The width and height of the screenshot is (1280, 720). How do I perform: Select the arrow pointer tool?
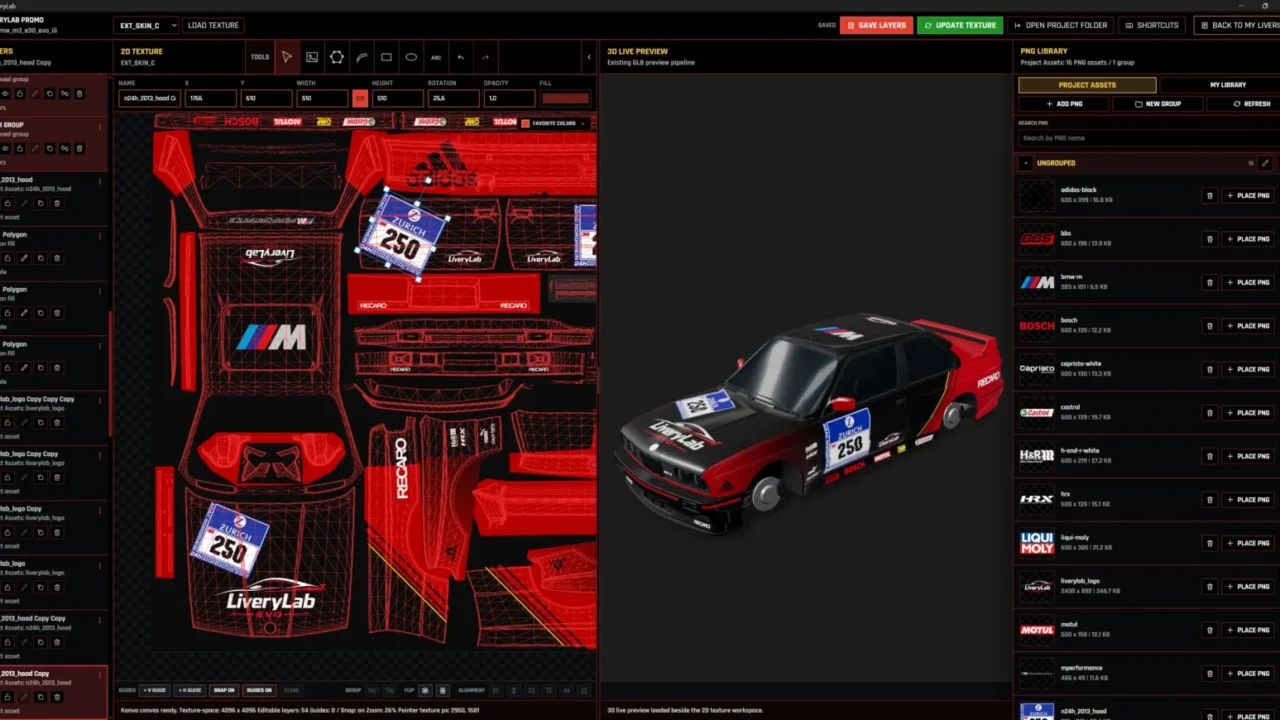(287, 57)
